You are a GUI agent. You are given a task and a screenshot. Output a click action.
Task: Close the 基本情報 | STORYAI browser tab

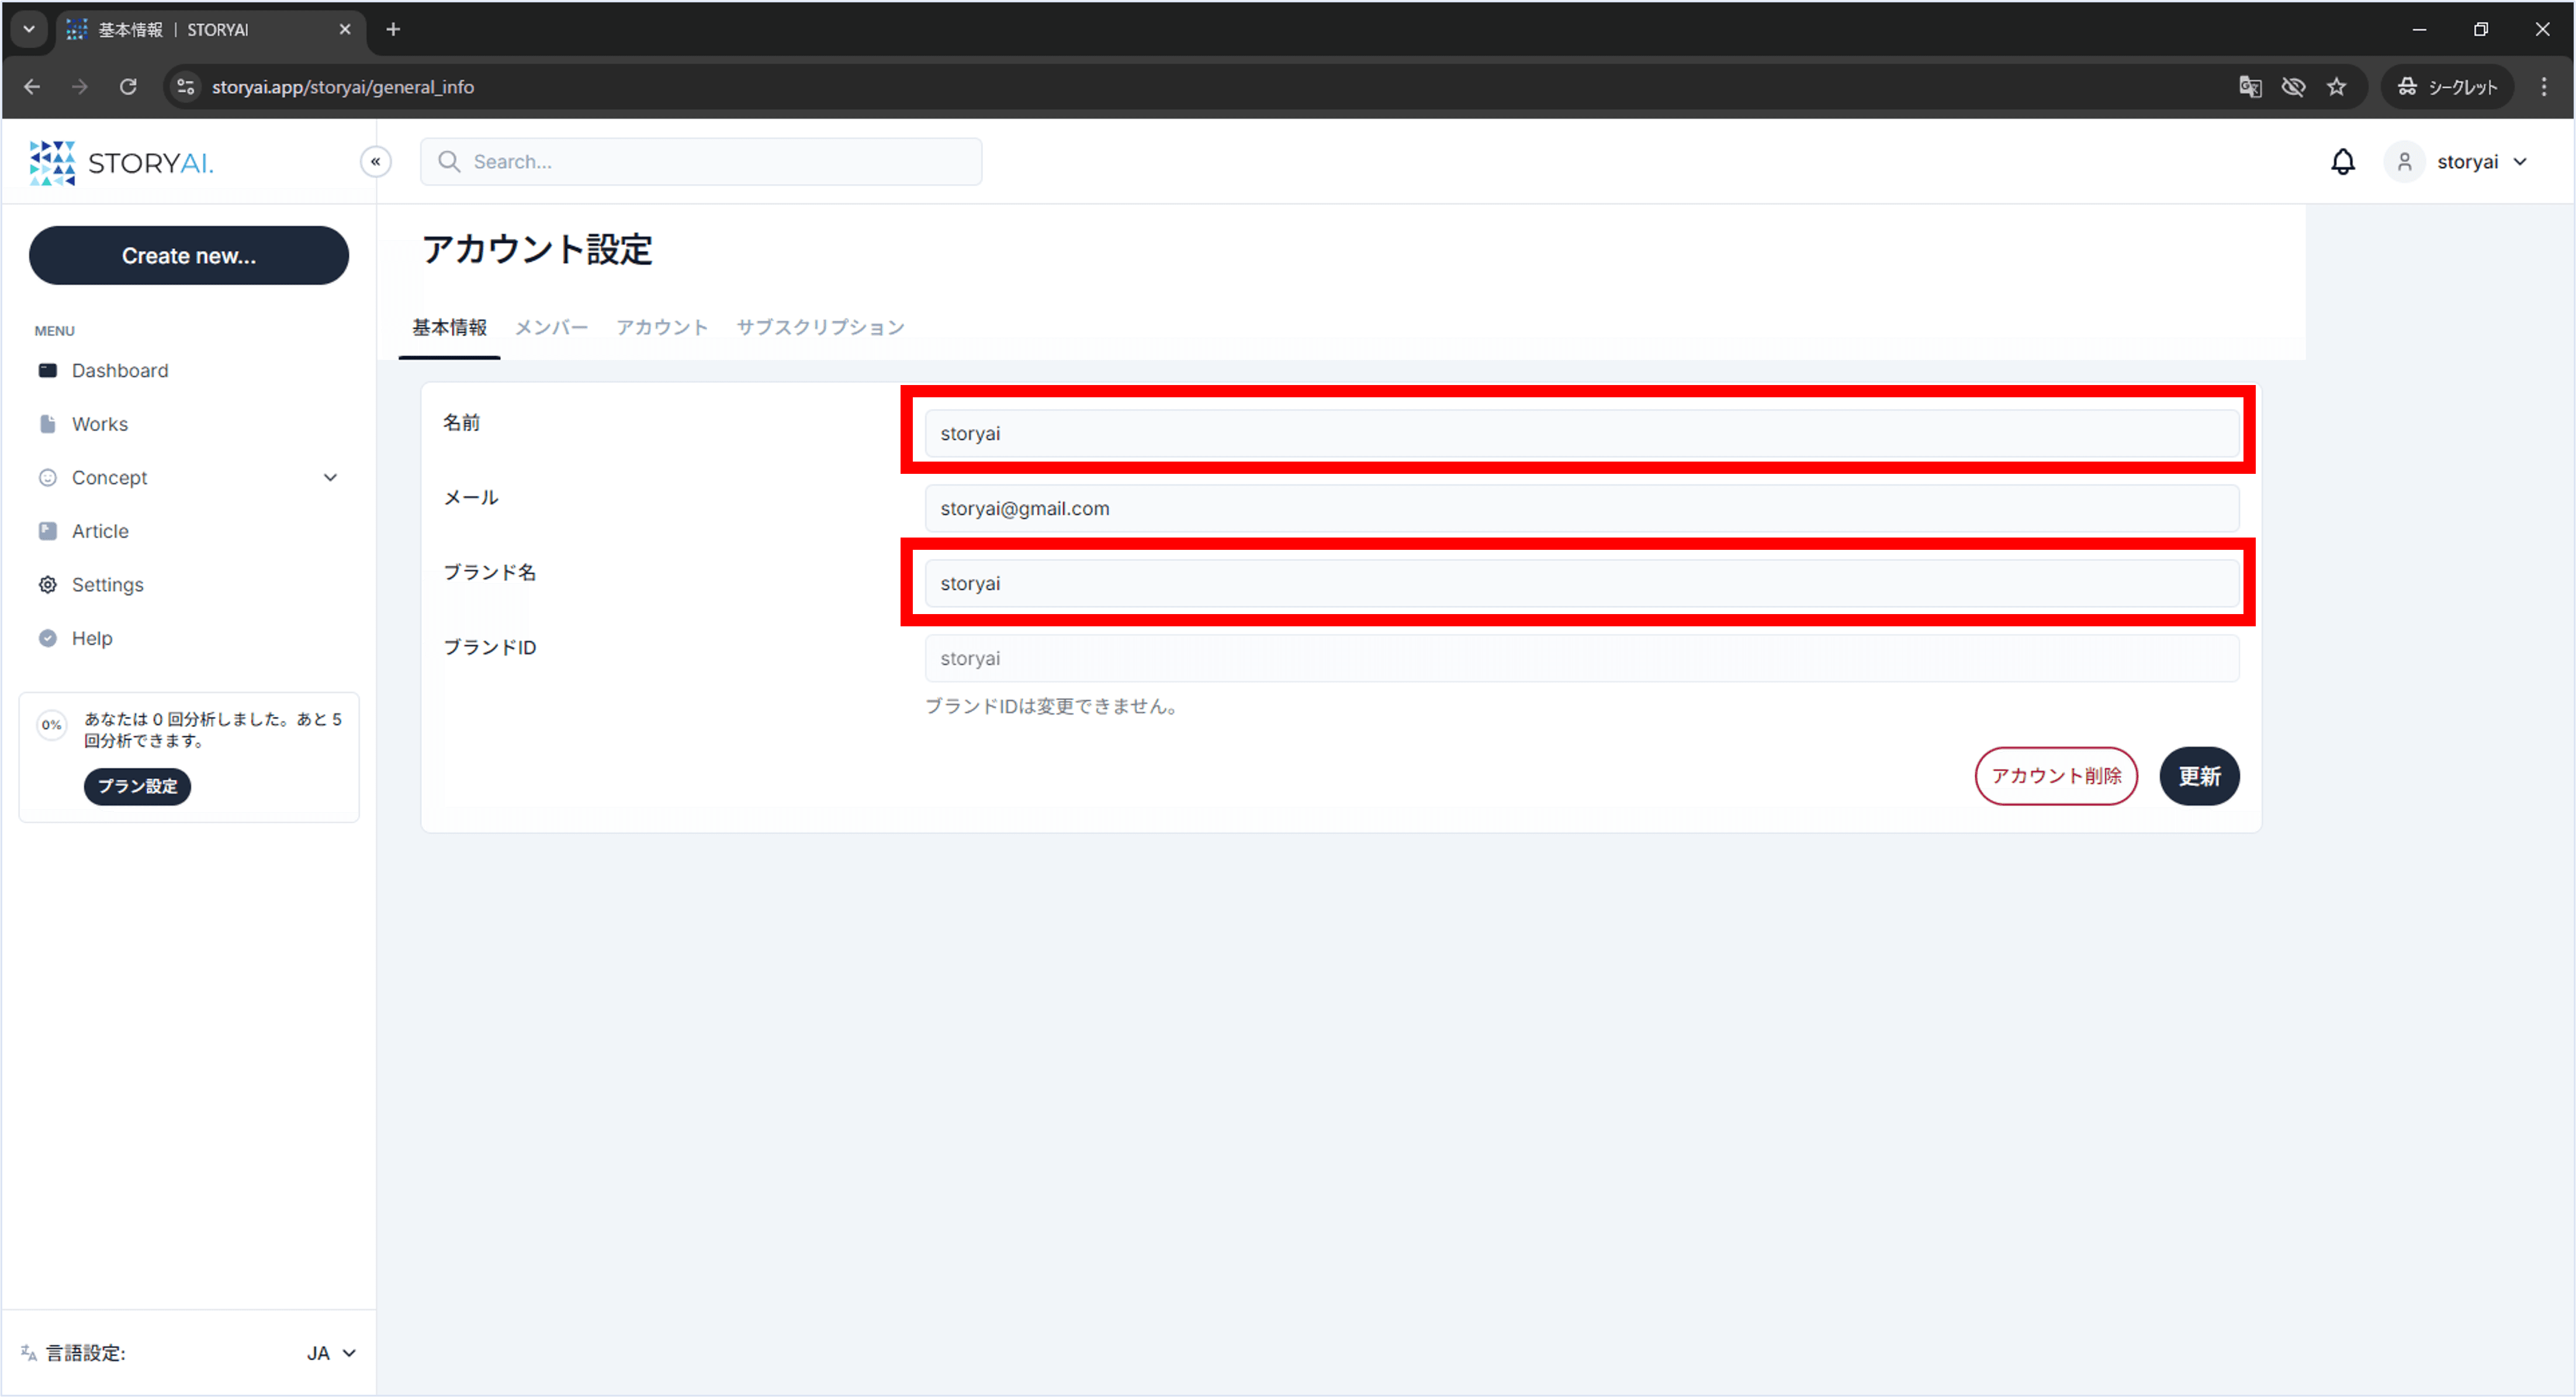click(345, 30)
